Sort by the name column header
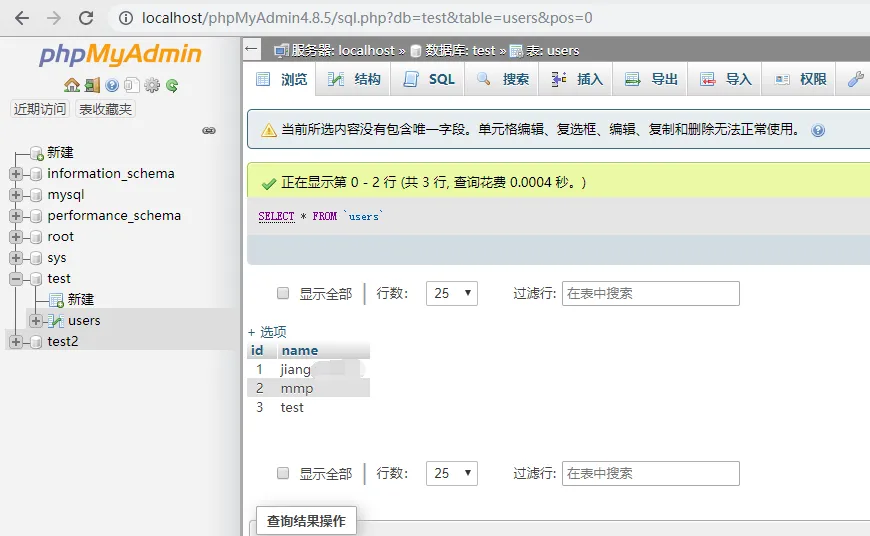Image resolution: width=870 pixels, height=536 pixels. [x=300, y=351]
